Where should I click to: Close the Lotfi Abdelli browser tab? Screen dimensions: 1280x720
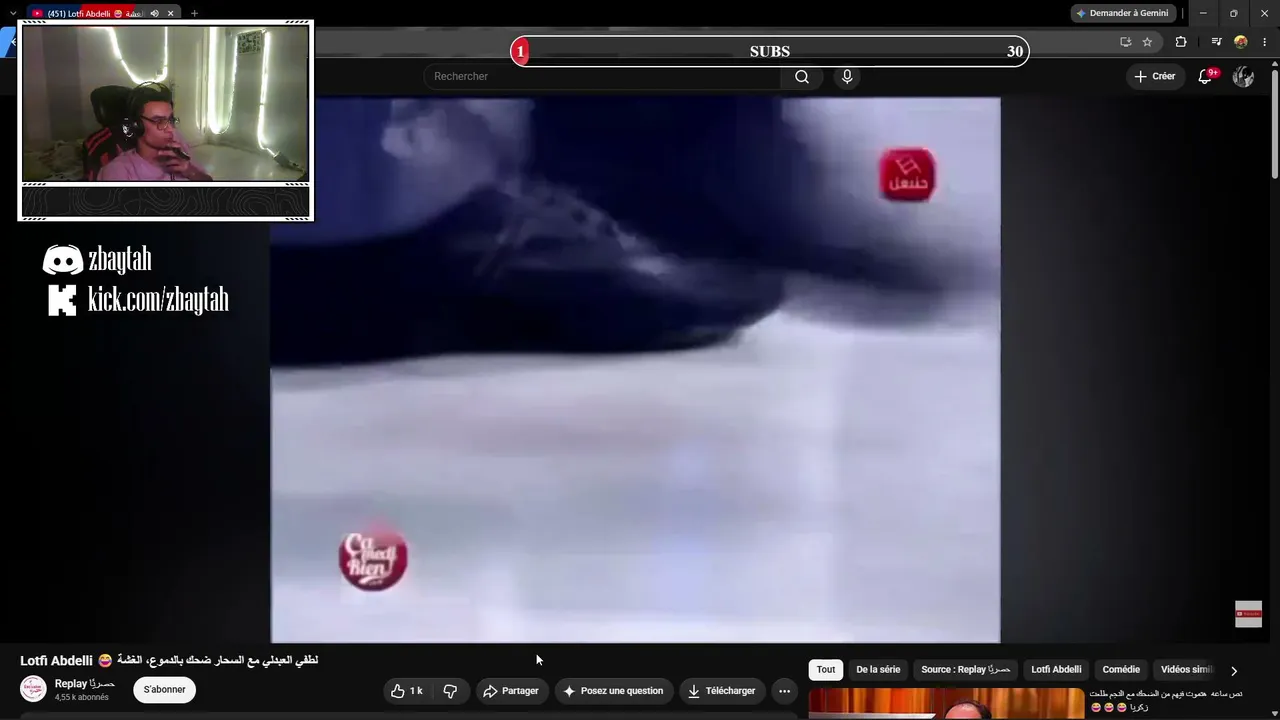click(171, 13)
